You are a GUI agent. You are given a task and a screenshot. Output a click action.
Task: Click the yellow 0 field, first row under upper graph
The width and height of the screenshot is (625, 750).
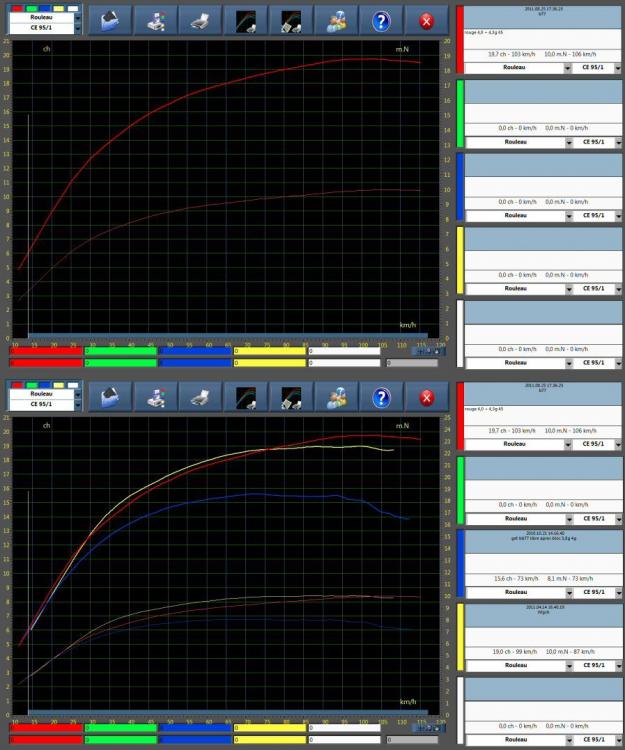pyautogui.click(x=269, y=351)
